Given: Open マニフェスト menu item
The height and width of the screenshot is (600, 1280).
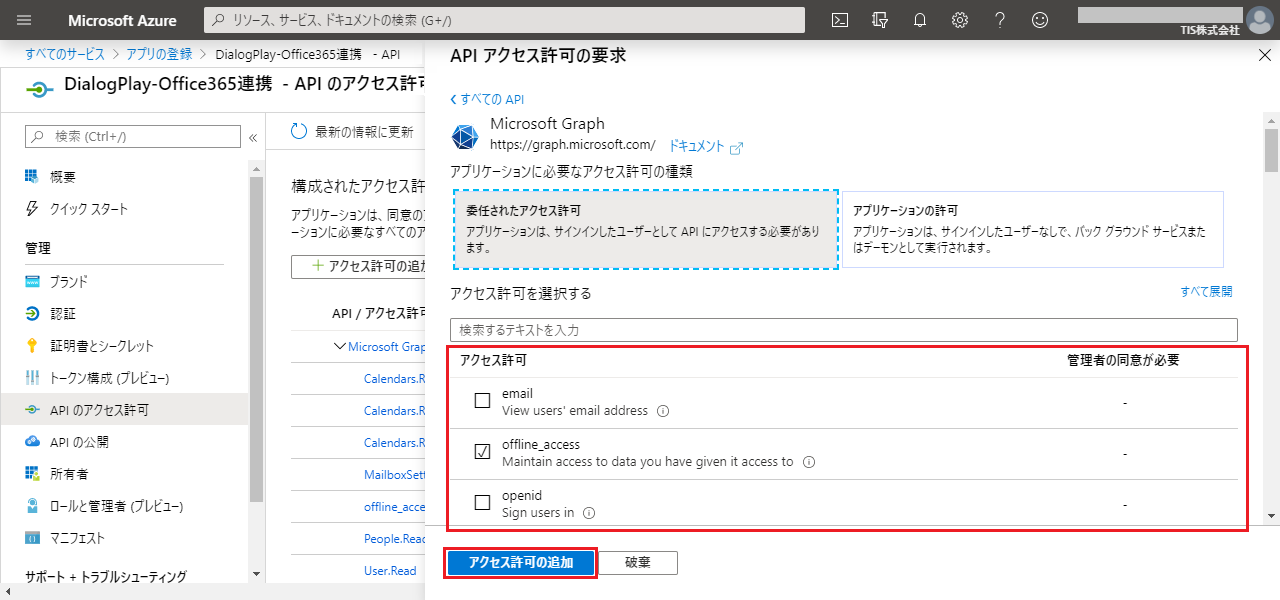Looking at the screenshot, I should [x=77, y=537].
